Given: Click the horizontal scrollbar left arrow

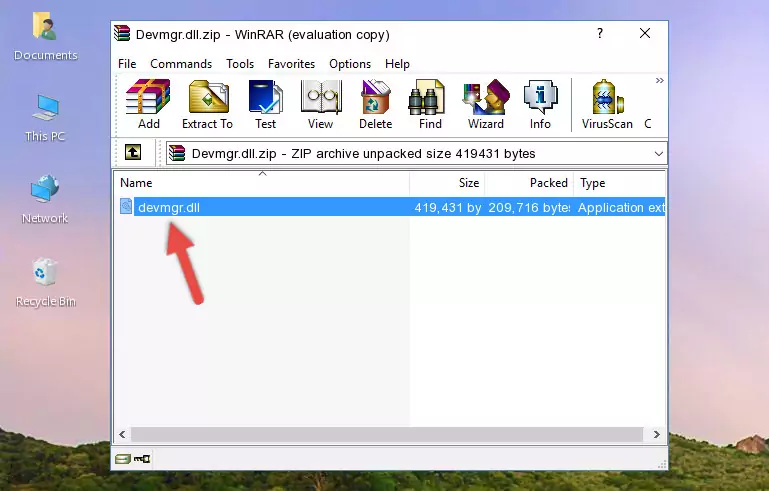Looking at the screenshot, I should tap(122, 435).
